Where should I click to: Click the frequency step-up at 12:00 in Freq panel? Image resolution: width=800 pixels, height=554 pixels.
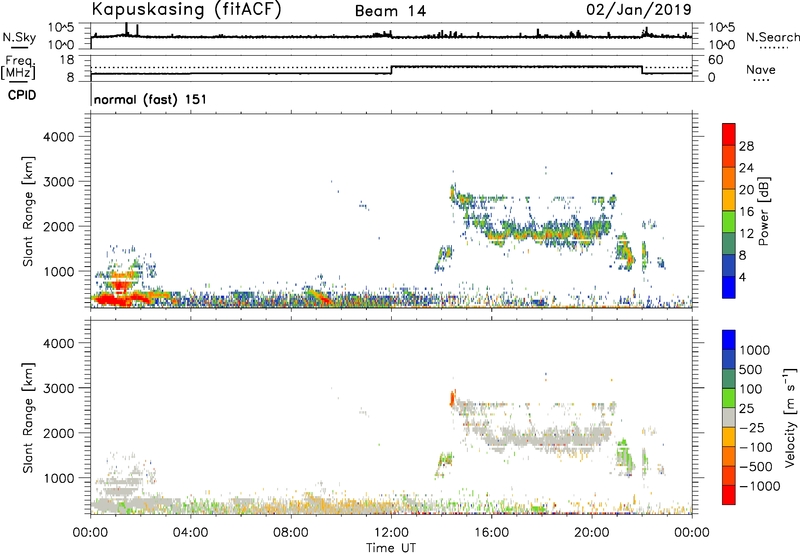point(391,70)
